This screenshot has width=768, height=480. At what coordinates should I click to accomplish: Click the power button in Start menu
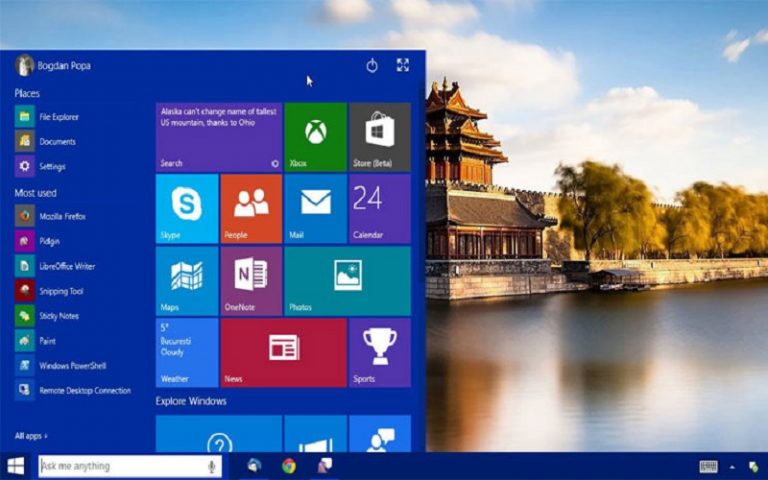(372, 65)
